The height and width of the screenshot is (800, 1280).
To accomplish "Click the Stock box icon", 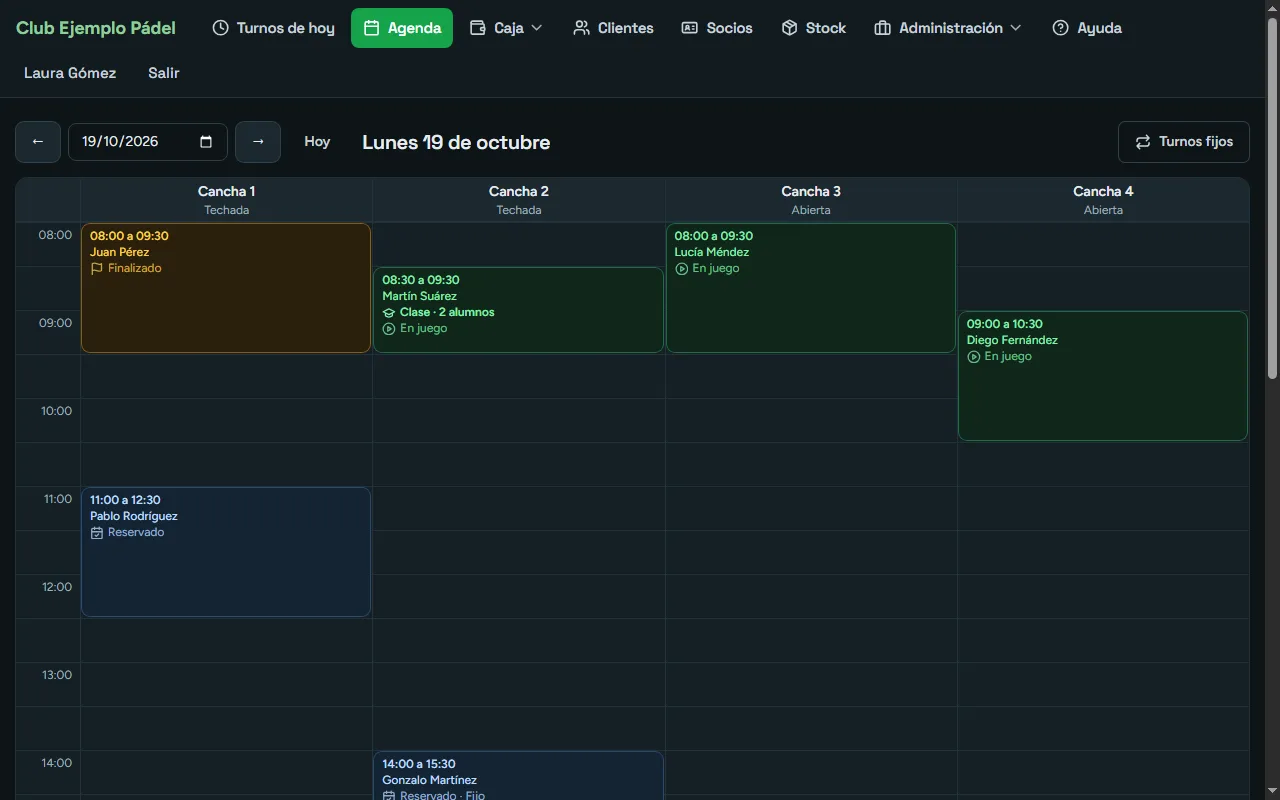I will click(x=789, y=28).
